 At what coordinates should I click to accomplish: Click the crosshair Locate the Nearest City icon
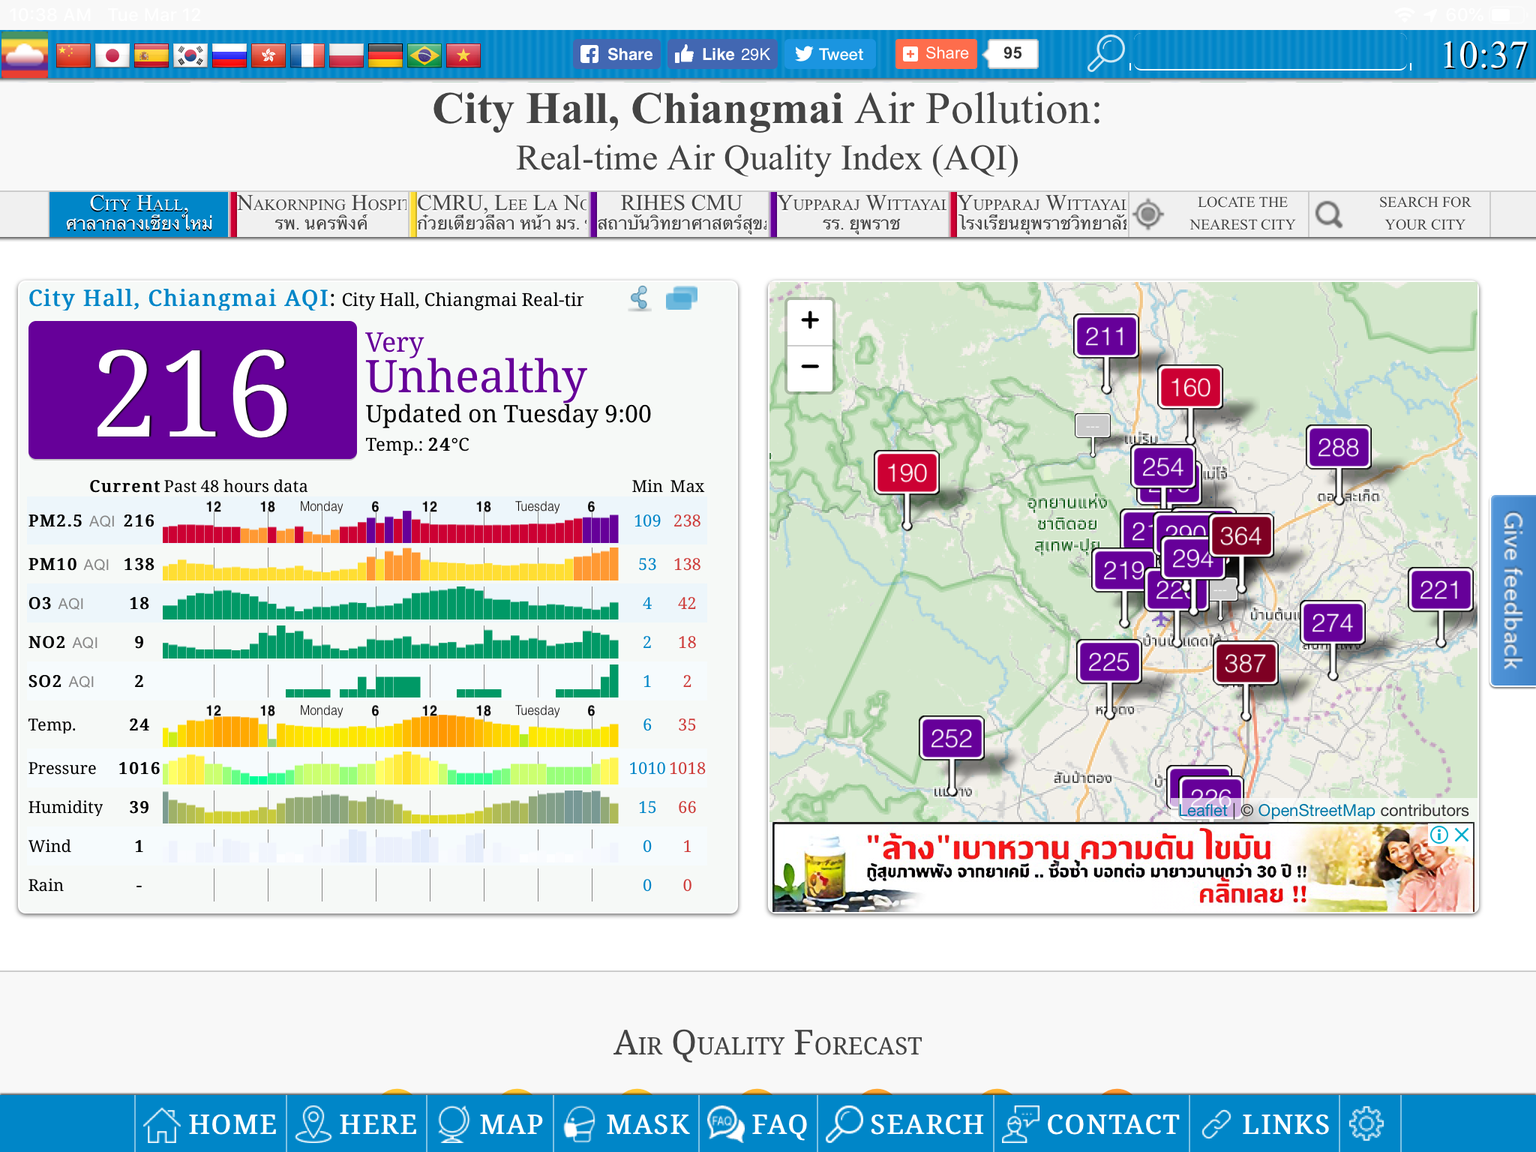pos(1149,214)
